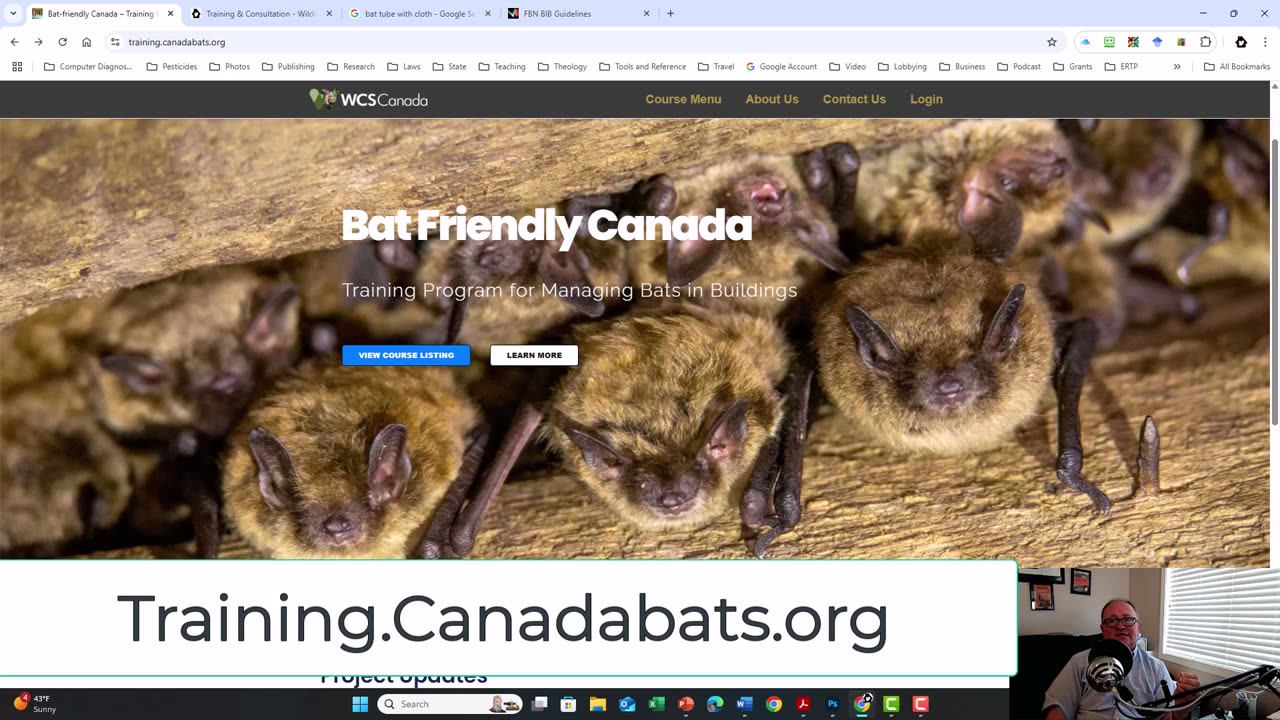
Task: Open the Grants bookmark folder
Action: [1072, 67]
